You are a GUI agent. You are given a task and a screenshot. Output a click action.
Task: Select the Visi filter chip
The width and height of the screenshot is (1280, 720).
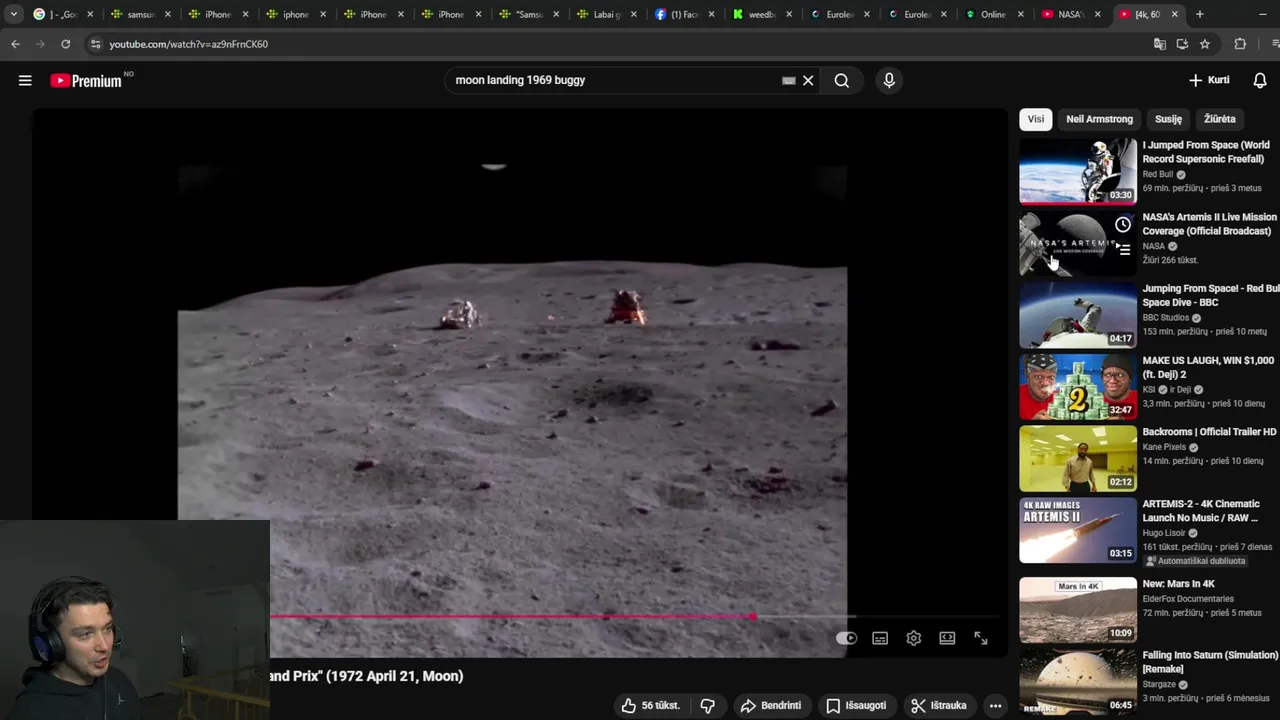coord(1036,119)
